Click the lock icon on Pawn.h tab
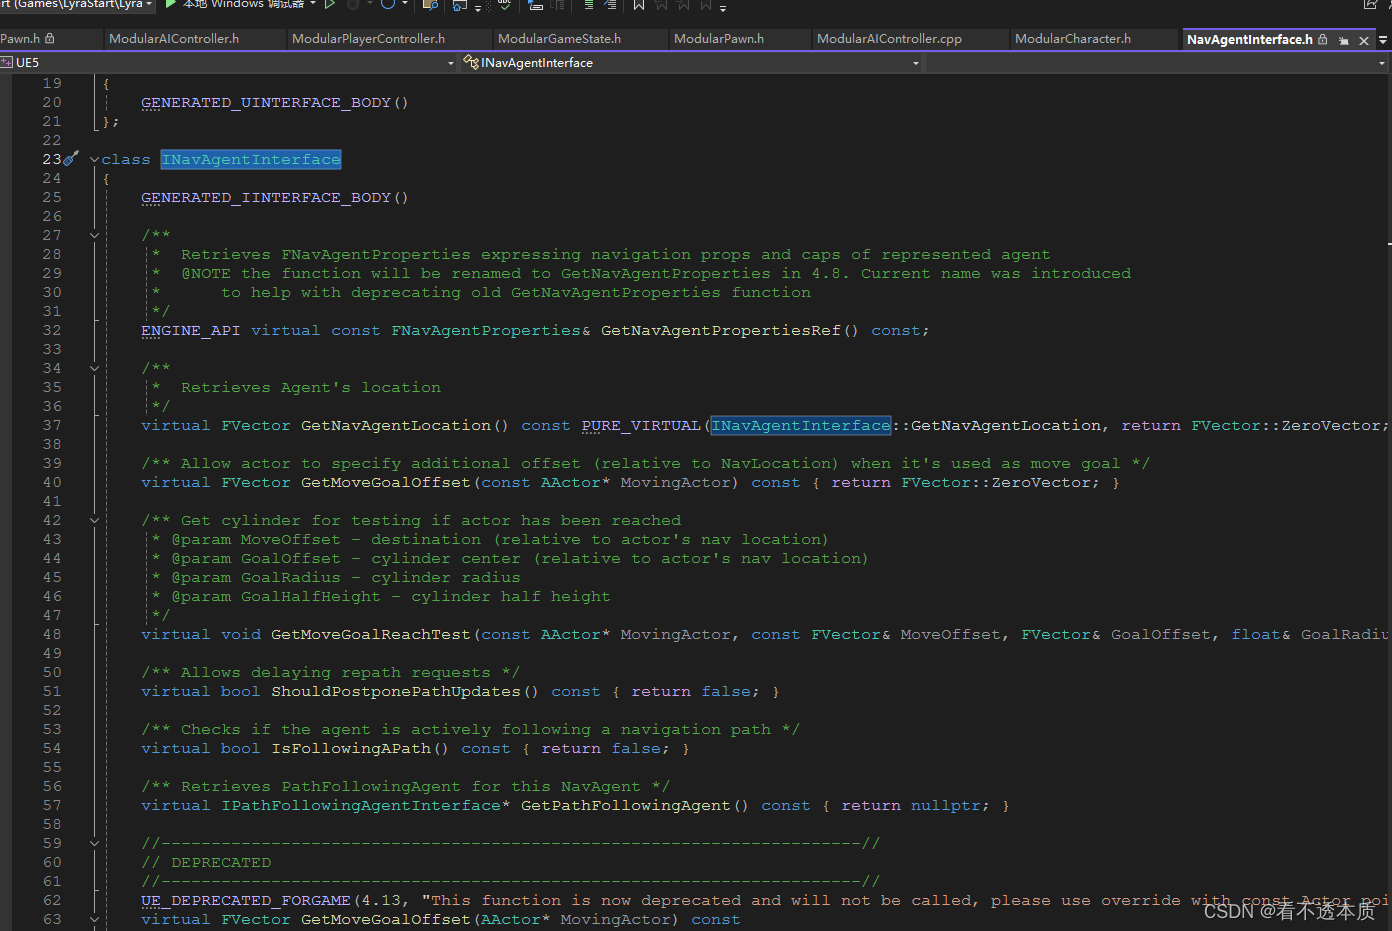1392x931 pixels. (50, 39)
